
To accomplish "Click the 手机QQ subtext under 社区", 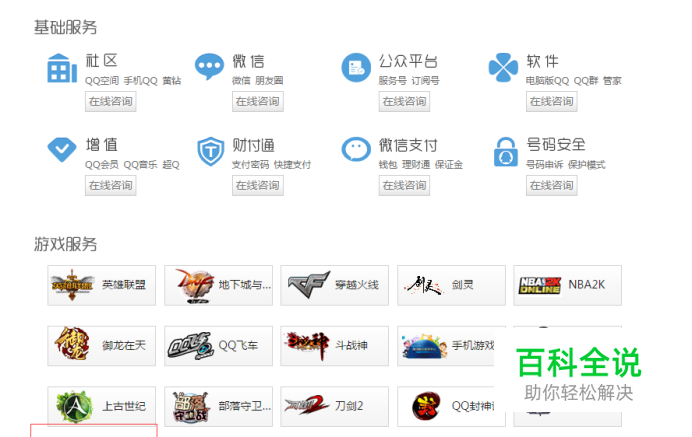I will (140, 81).
